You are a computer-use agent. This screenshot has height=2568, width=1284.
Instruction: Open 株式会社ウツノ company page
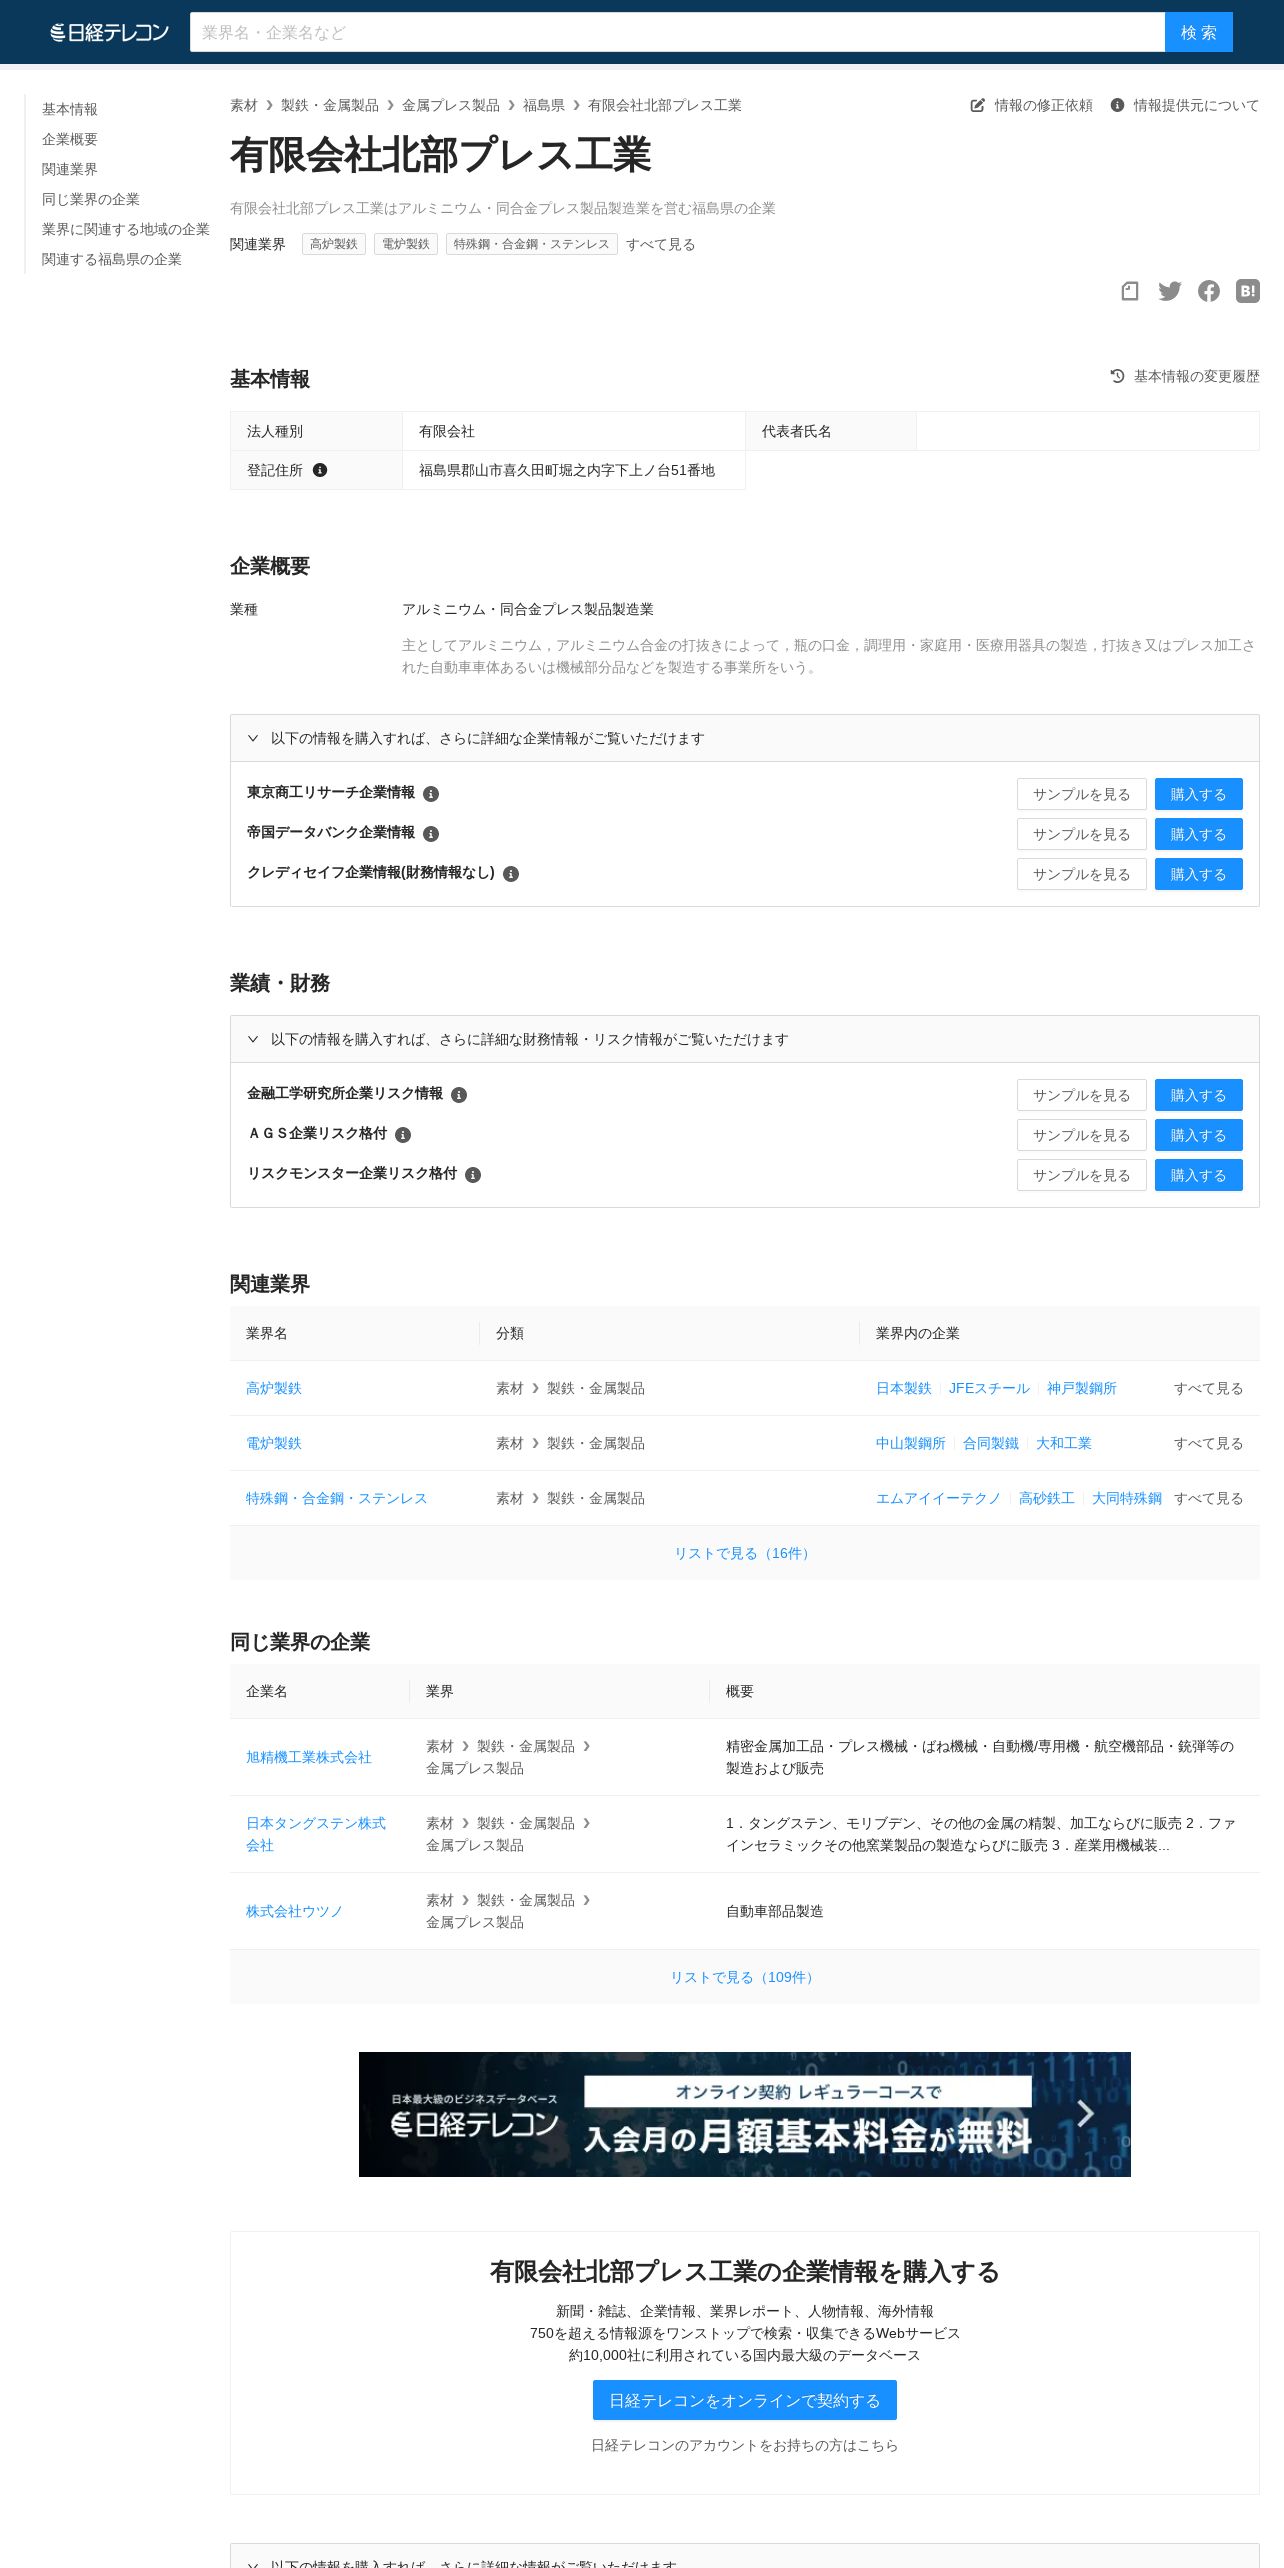(295, 1911)
